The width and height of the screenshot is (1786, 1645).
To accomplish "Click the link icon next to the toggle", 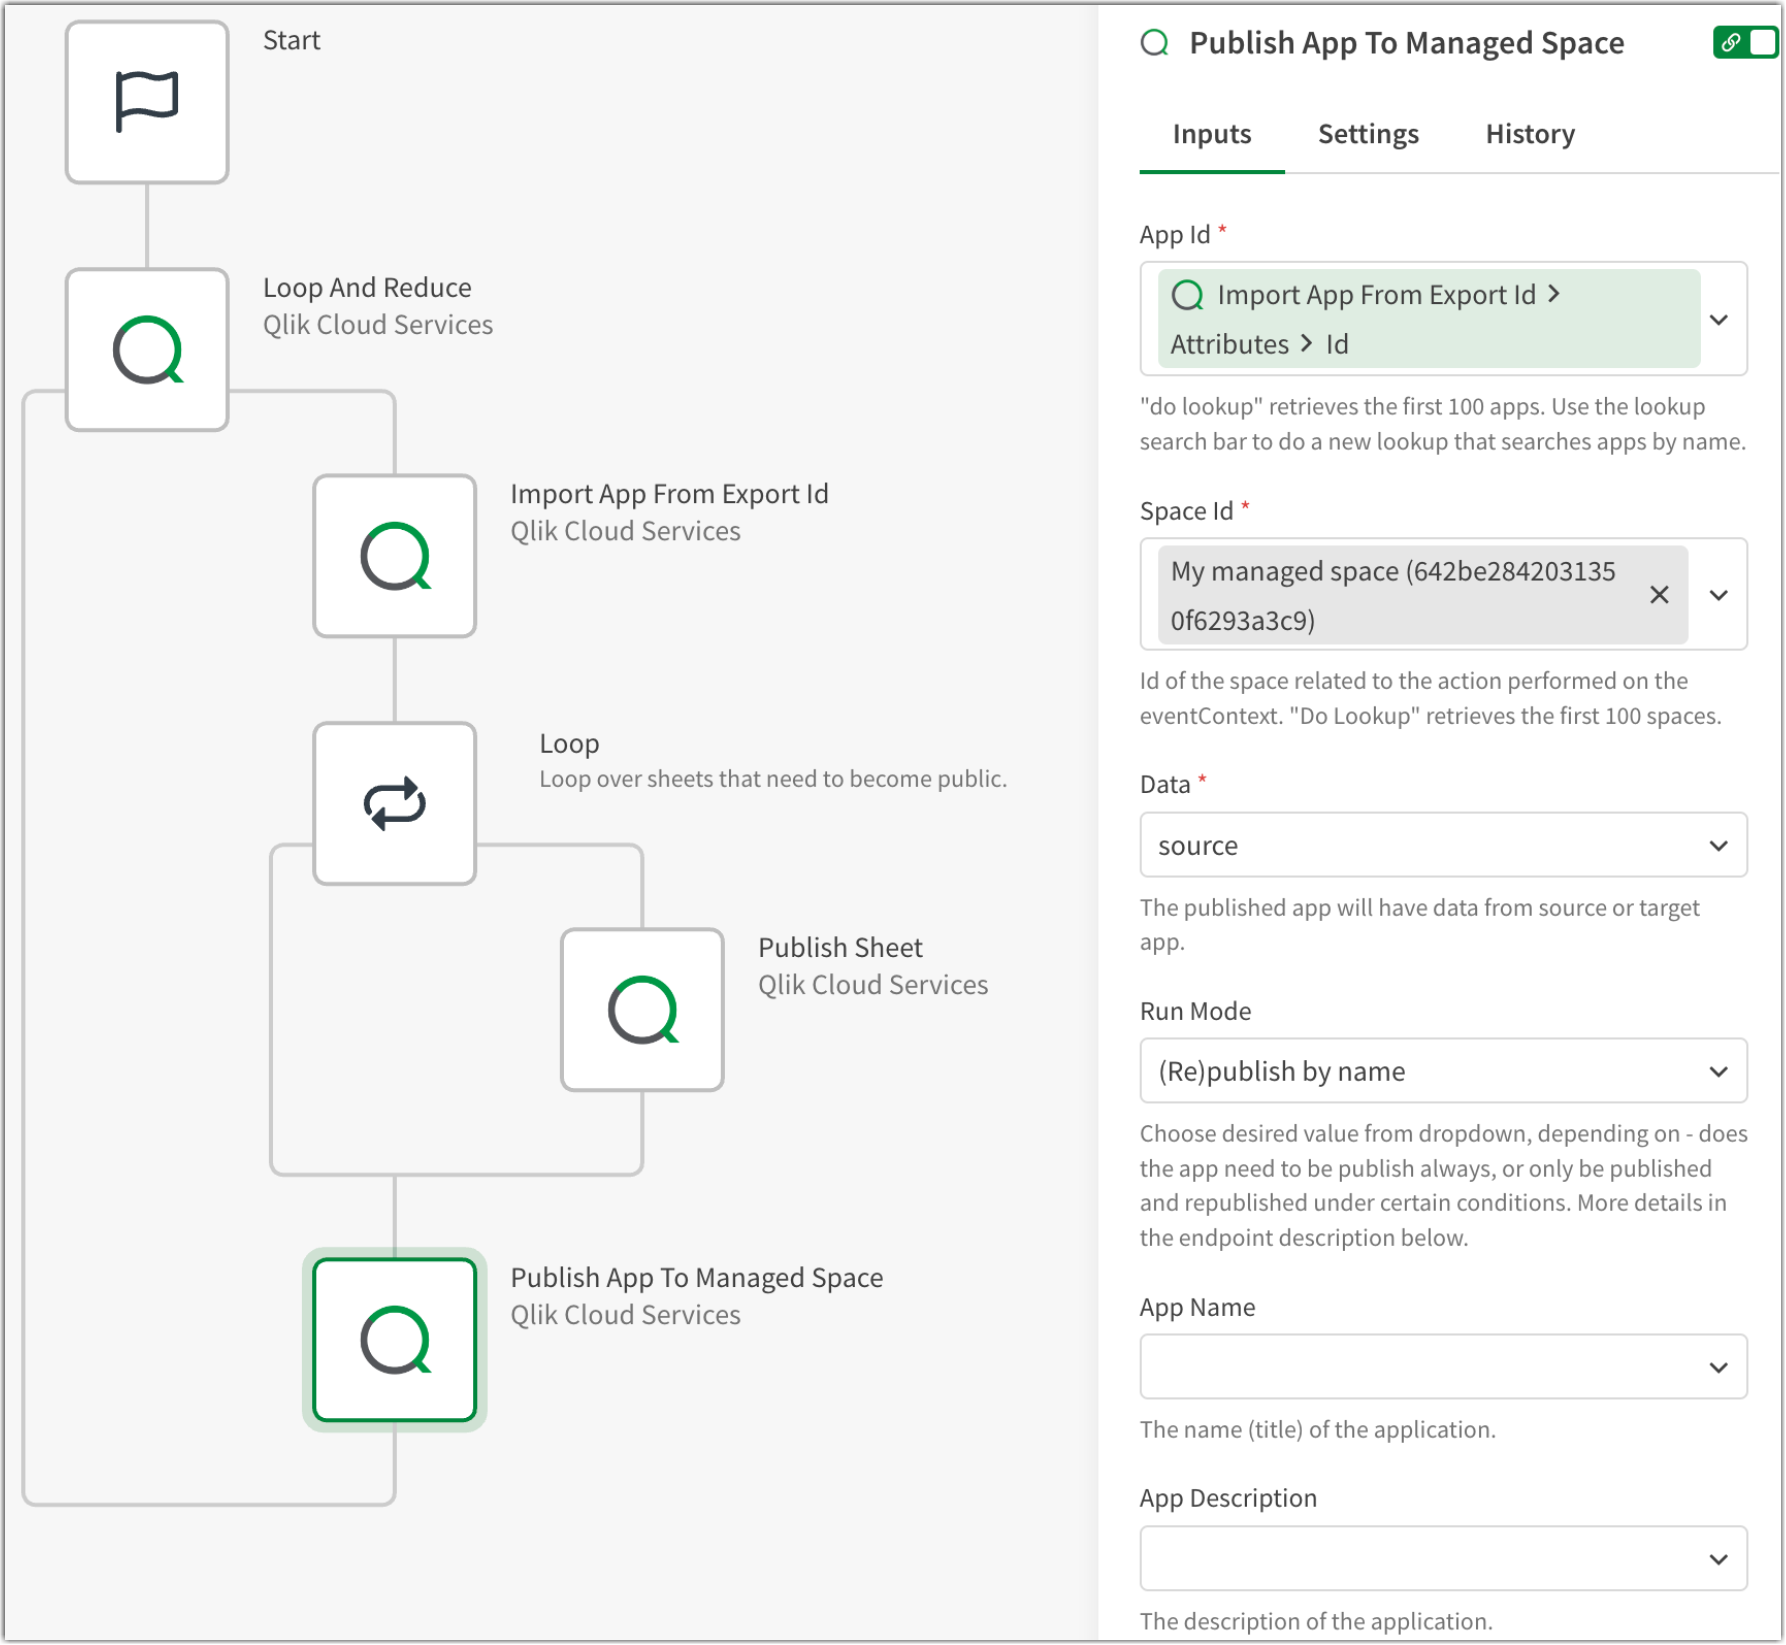I will [x=1729, y=43].
